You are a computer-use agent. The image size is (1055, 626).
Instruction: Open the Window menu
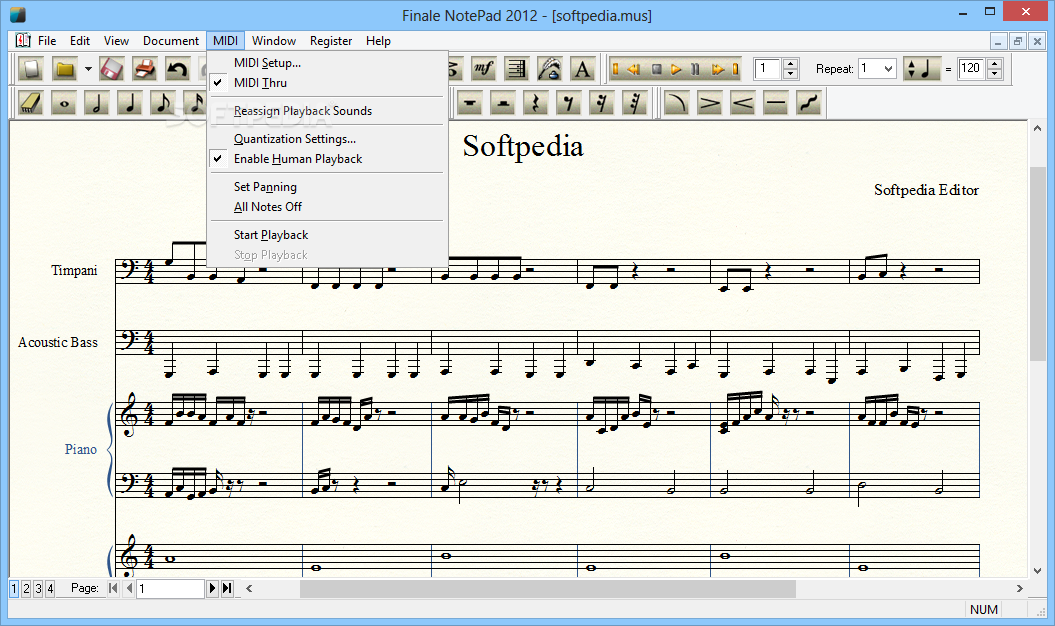[274, 40]
